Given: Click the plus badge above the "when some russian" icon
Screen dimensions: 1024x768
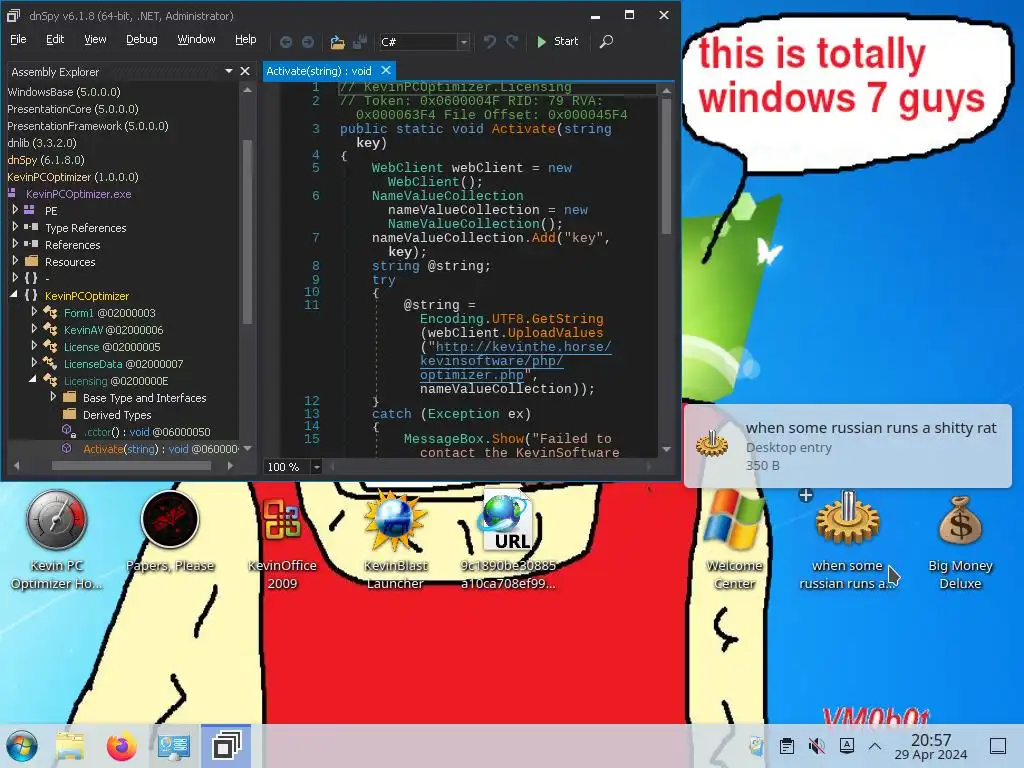Looking at the screenshot, I should click(x=806, y=495).
